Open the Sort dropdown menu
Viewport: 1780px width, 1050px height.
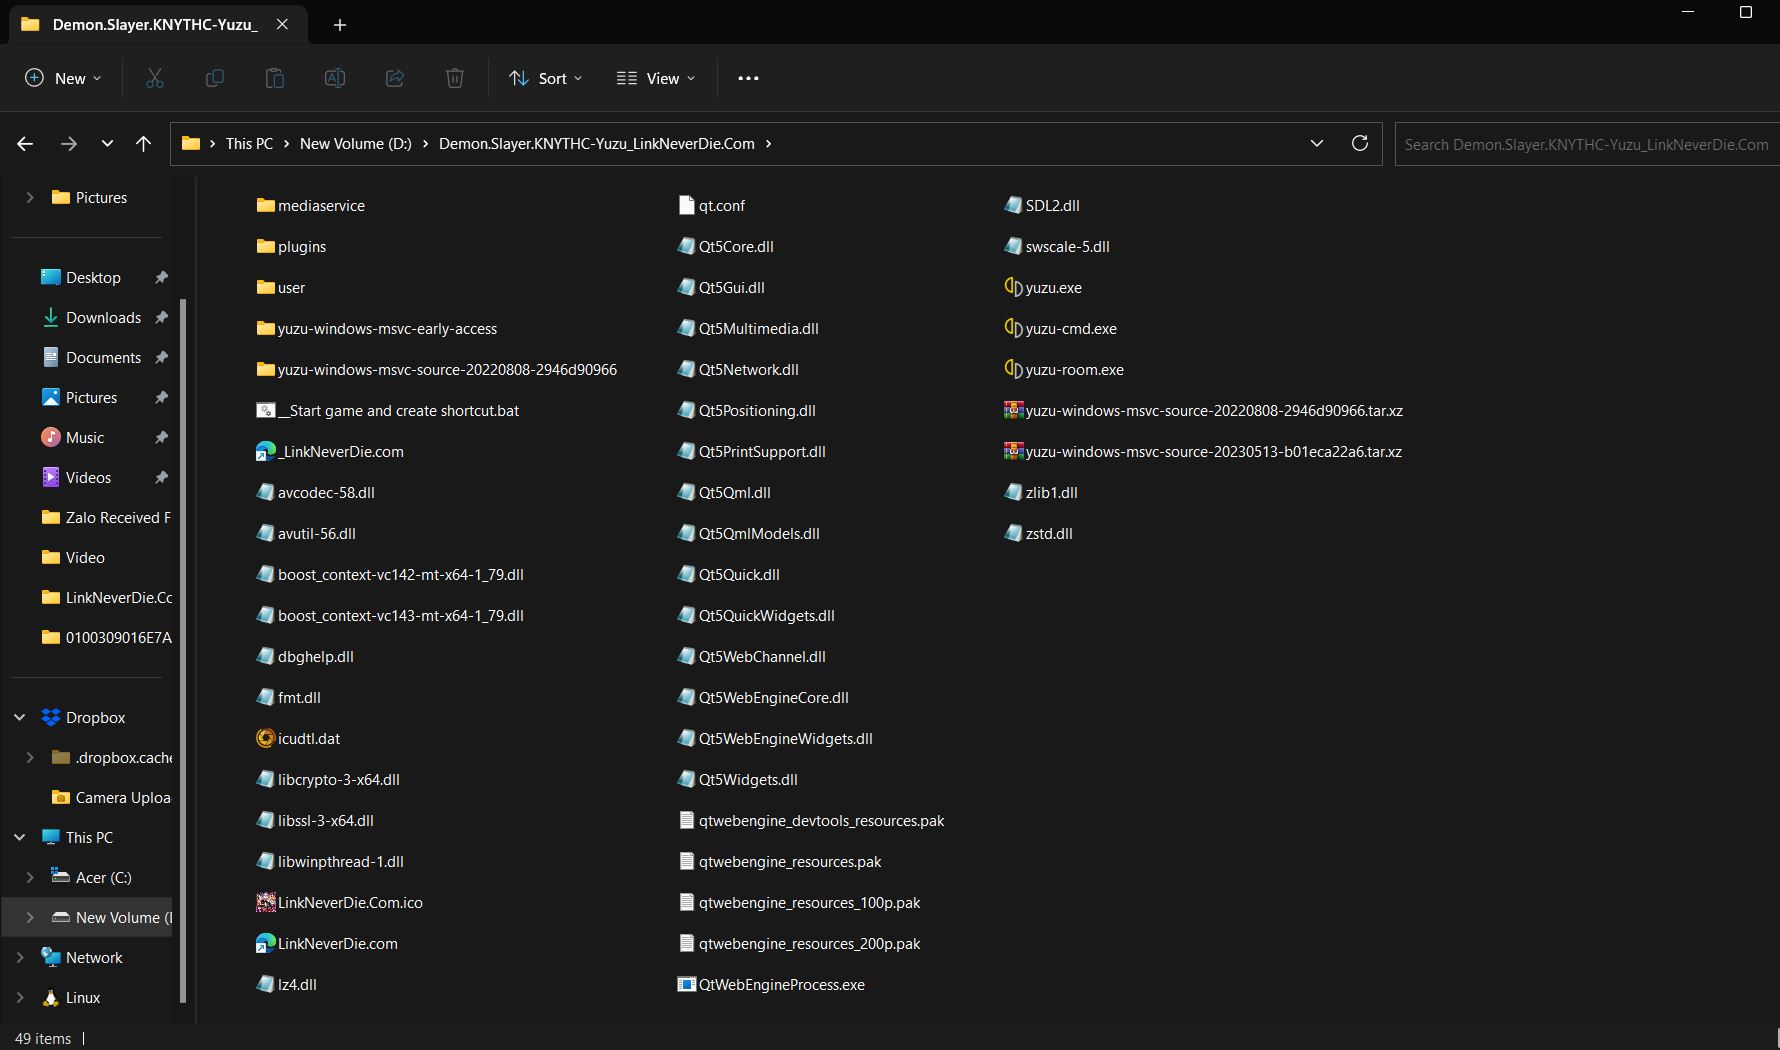[545, 78]
